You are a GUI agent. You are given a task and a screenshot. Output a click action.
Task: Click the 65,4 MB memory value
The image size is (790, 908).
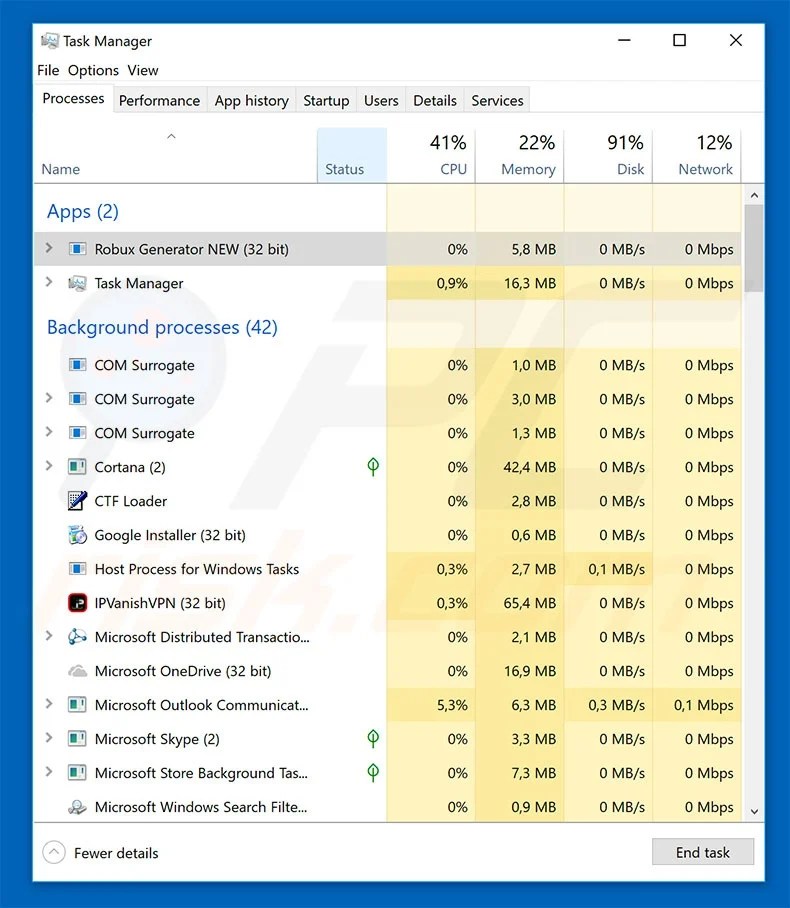529,603
